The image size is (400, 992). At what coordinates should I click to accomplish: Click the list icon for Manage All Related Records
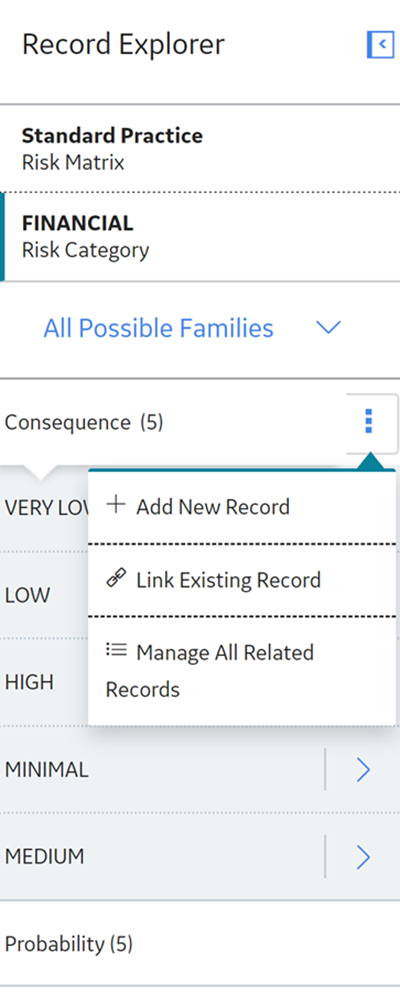[116, 650]
